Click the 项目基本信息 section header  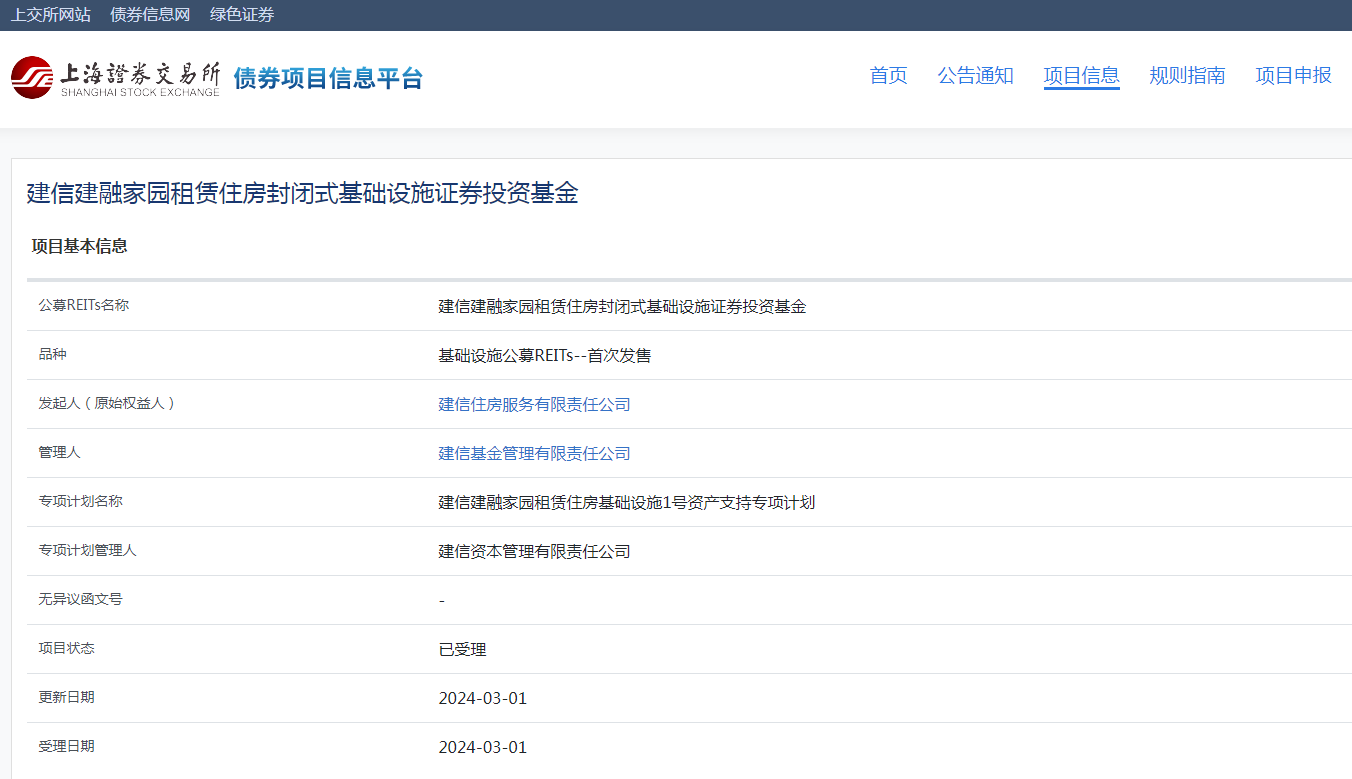(x=80, y=246)
